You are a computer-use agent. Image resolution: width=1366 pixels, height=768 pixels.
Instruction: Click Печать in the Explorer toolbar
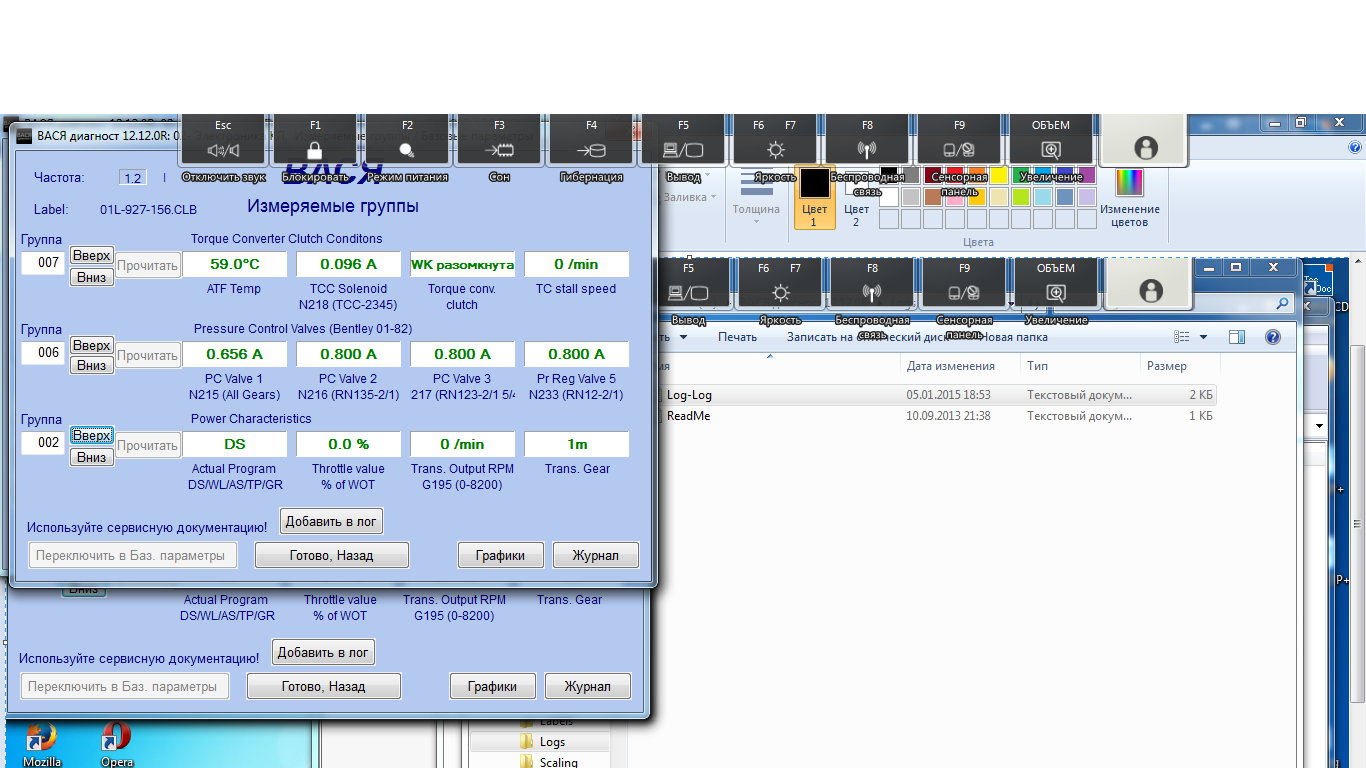(737, 337)
